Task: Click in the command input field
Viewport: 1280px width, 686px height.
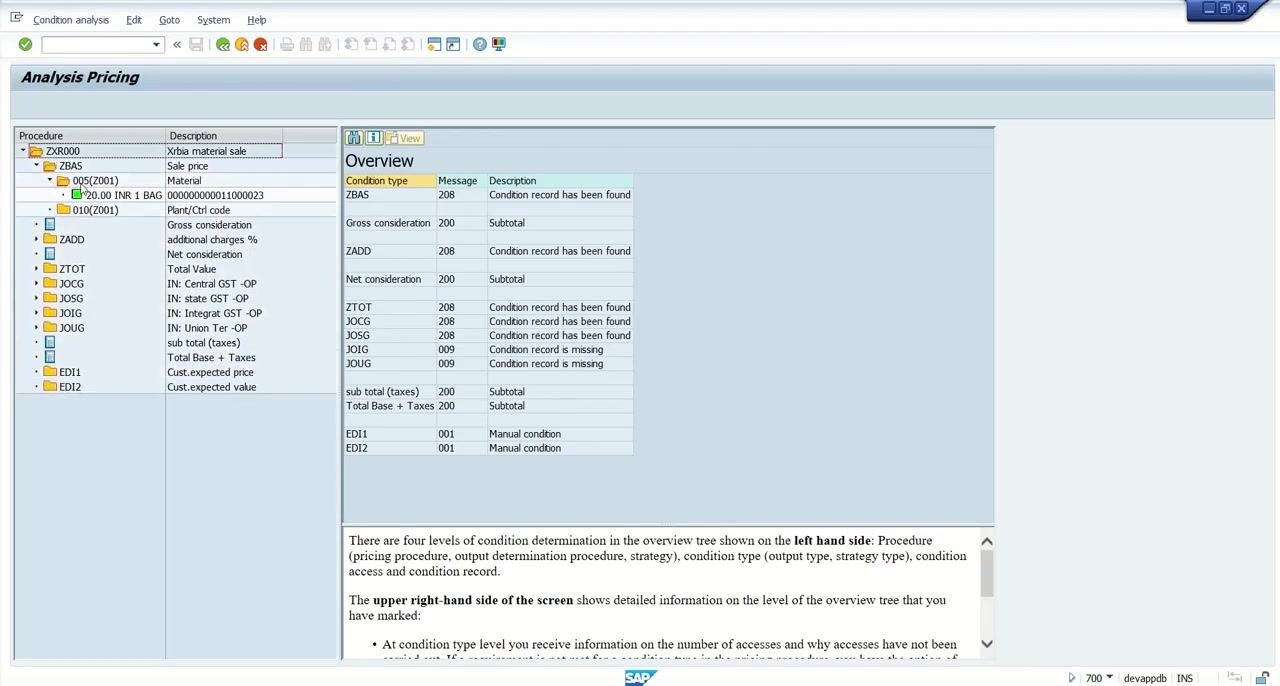Action: [x=96, y=44]
